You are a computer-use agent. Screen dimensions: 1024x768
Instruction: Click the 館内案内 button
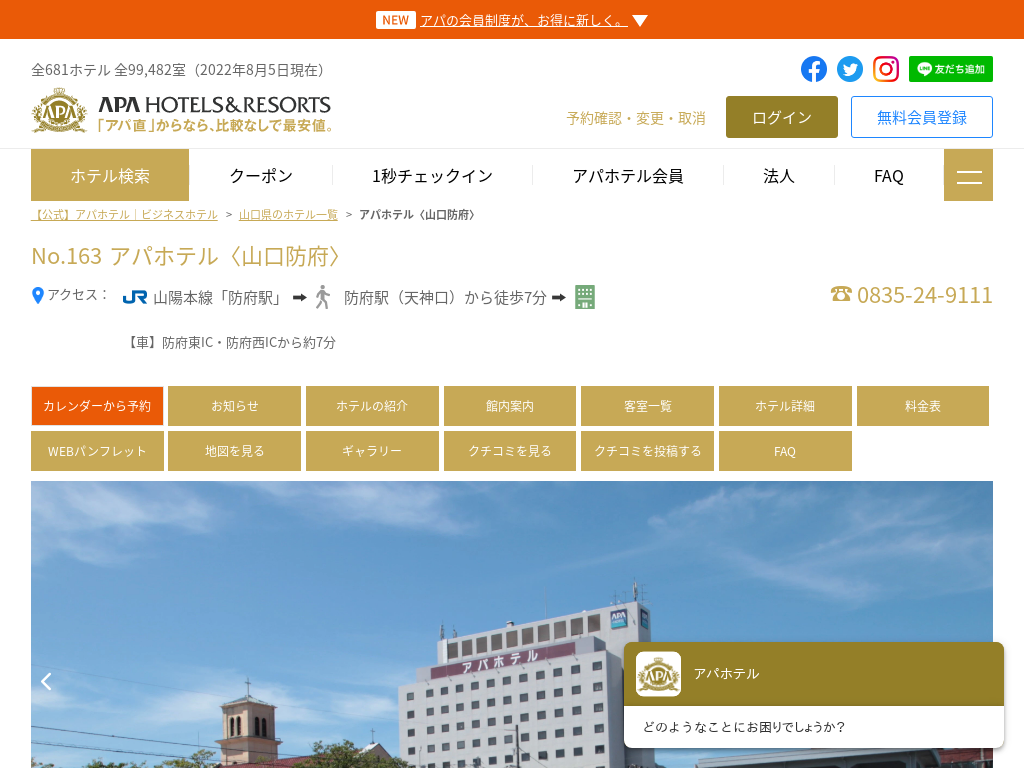point(510,406)
